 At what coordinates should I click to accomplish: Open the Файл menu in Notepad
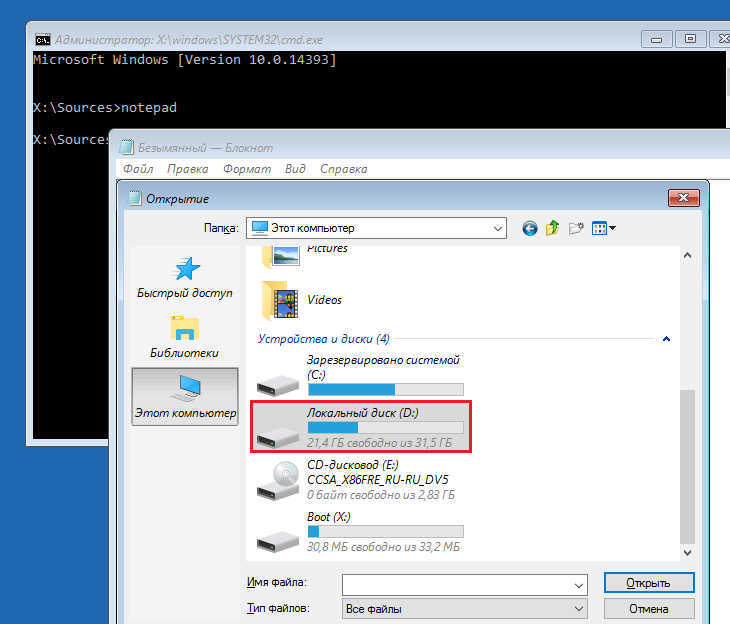click(x=138, y=169)
